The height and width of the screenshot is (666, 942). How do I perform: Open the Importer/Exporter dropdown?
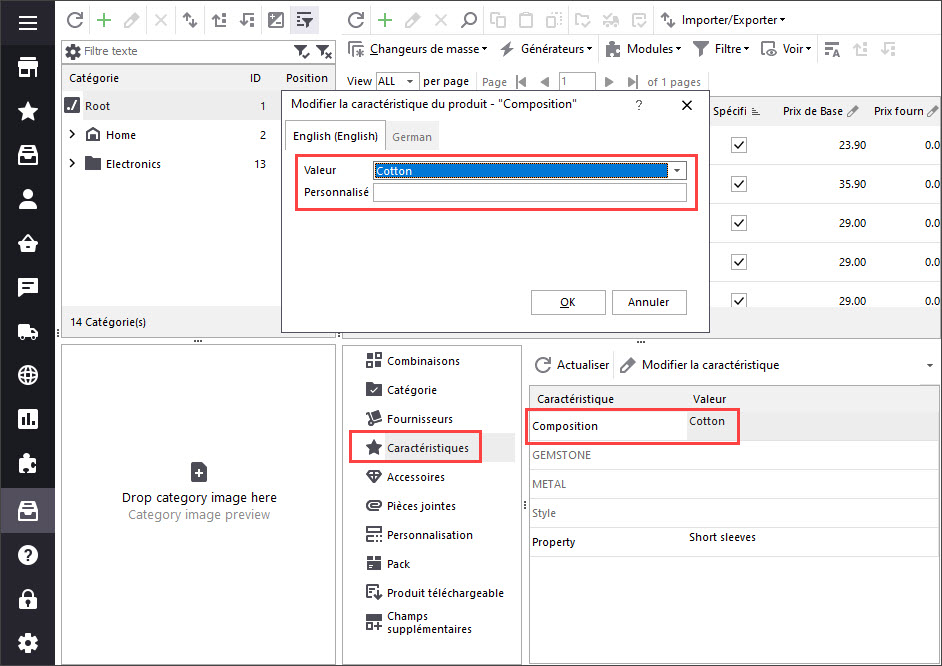723,20
